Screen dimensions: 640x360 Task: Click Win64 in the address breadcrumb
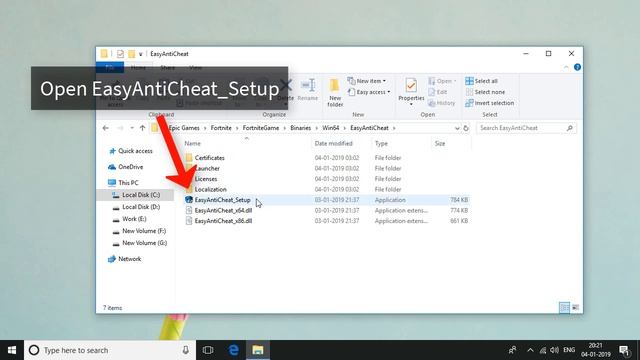331,128
